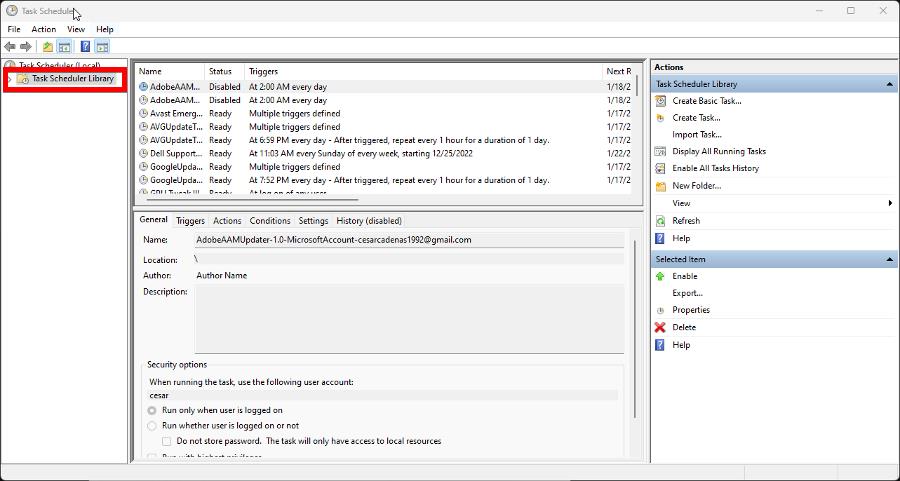Click the task list vertical scrollbar

pos(637,85)
